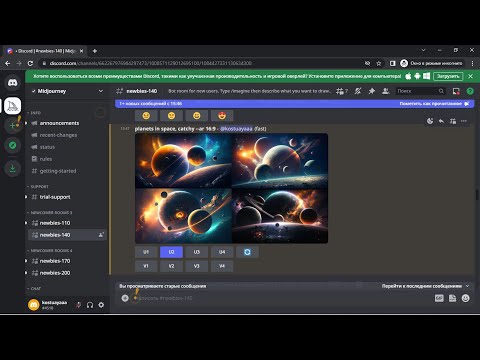Open the trial-support channel
Screen dimensions: 480x360
[67, 197]
